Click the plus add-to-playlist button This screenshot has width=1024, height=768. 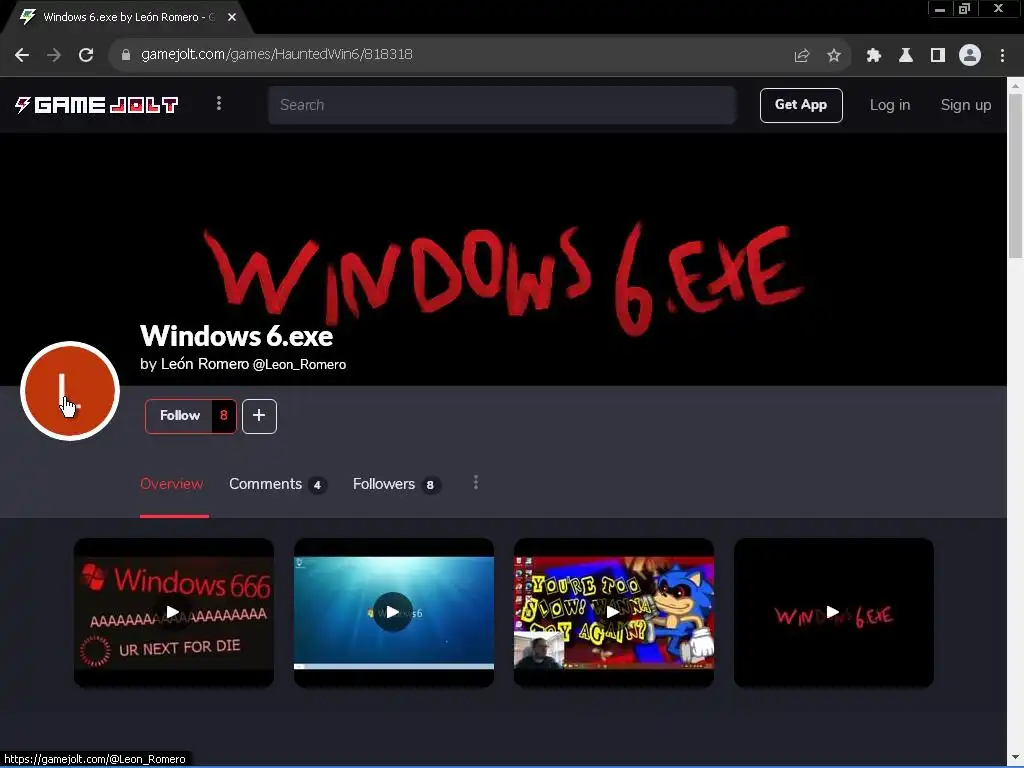[x=259, y=416]
